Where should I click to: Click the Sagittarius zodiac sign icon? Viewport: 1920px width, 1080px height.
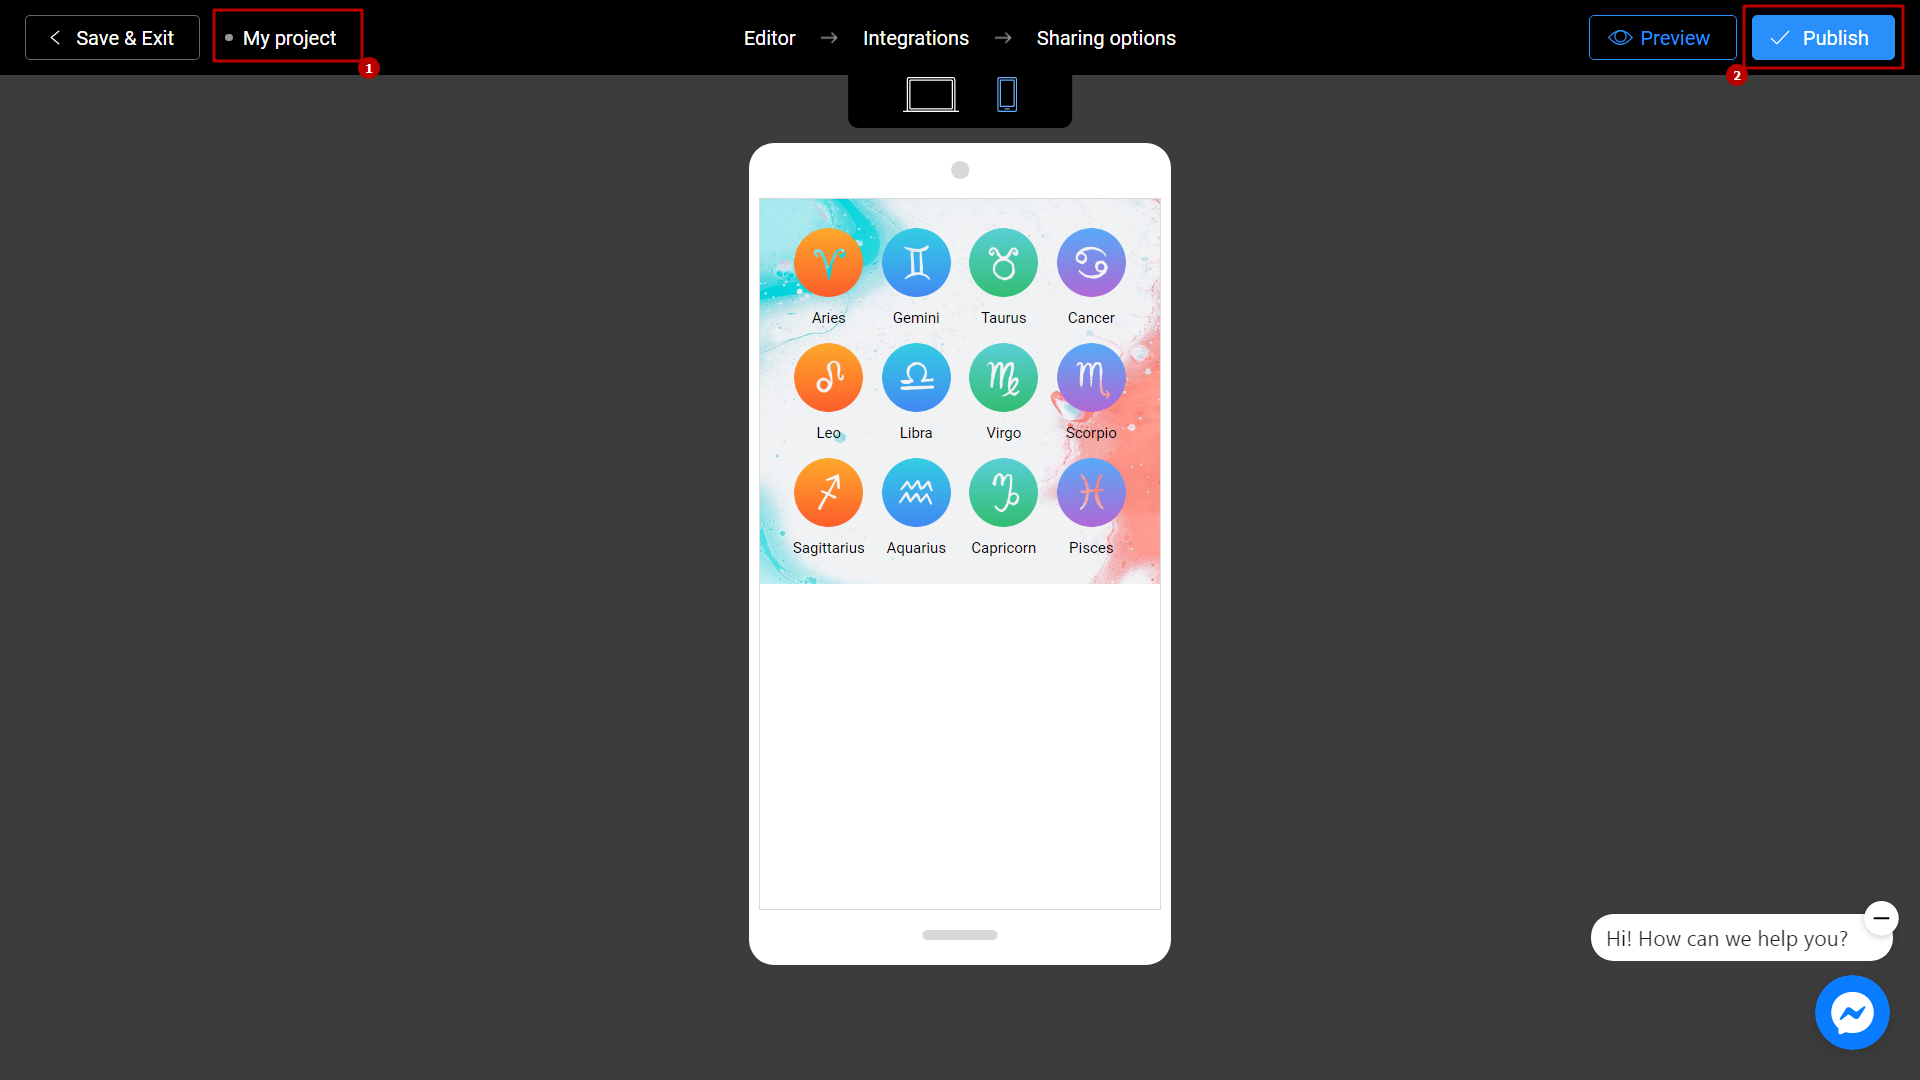coord(828,491)
